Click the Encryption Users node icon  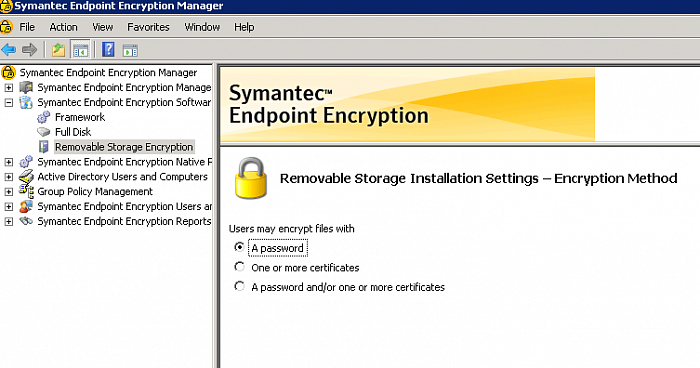click(x=26, y=206)
